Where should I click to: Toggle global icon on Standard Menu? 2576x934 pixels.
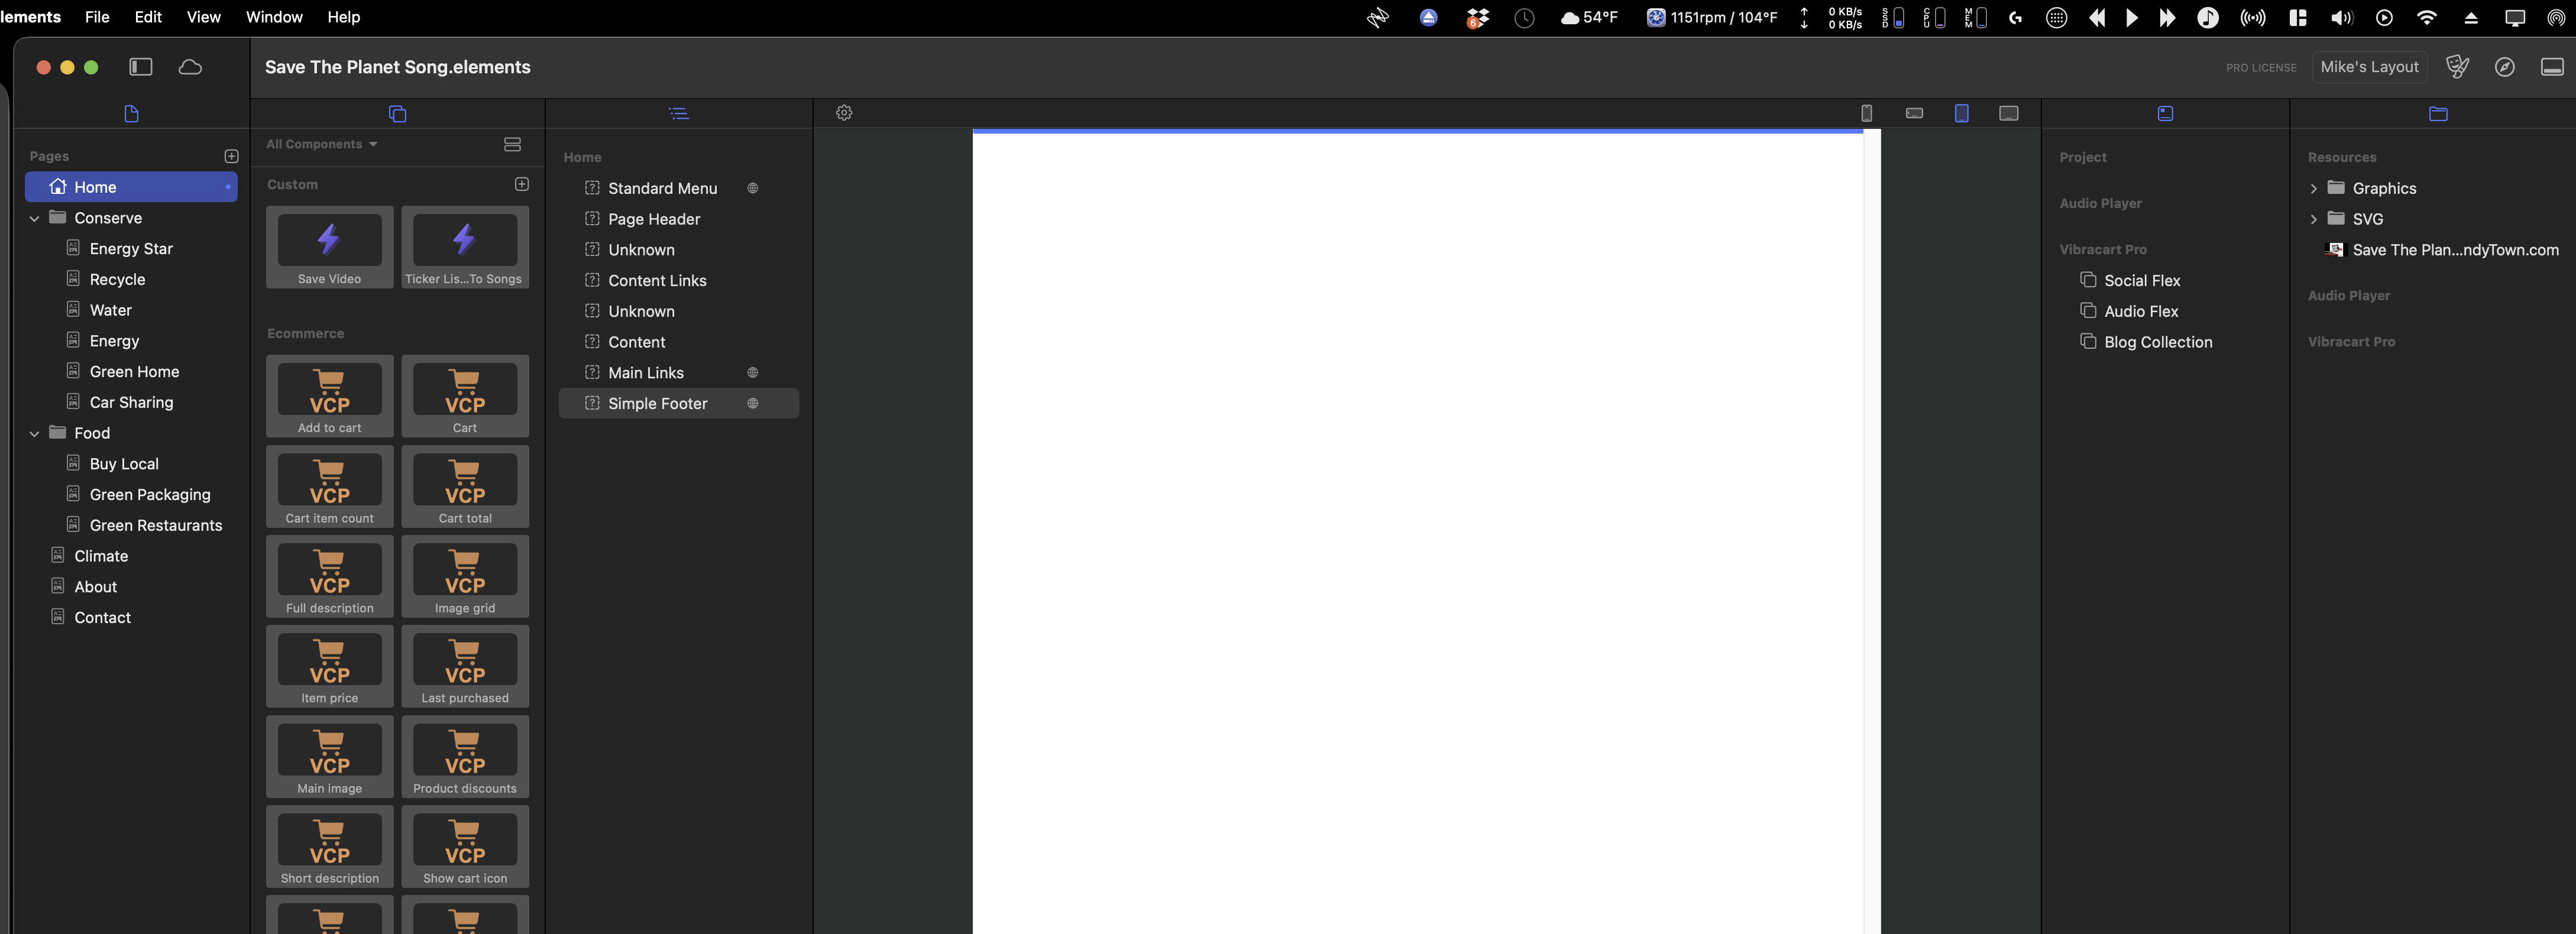[x=752, y=188]
